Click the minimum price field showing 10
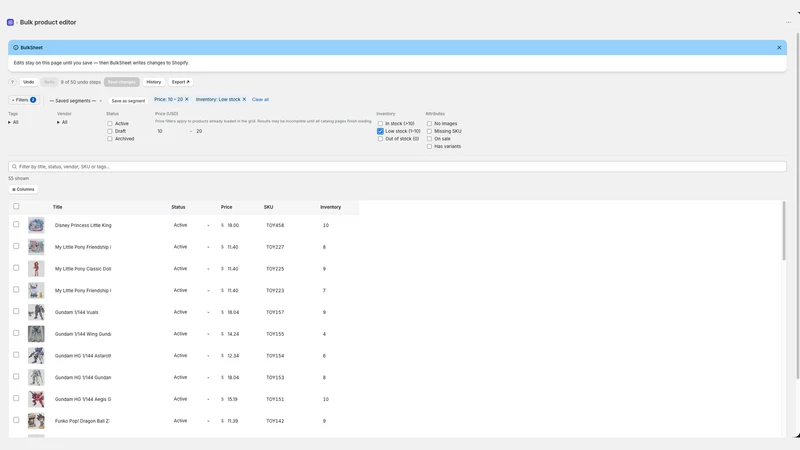Screen dimensions: 800x450 (x=171, y=131)
